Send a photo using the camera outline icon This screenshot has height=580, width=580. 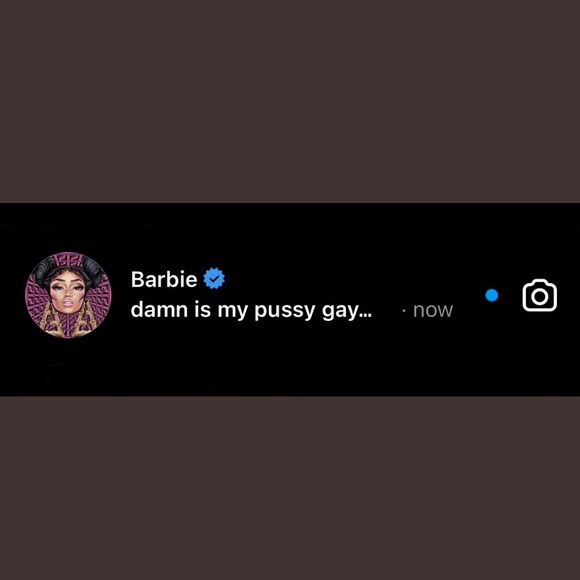point(540,295)
